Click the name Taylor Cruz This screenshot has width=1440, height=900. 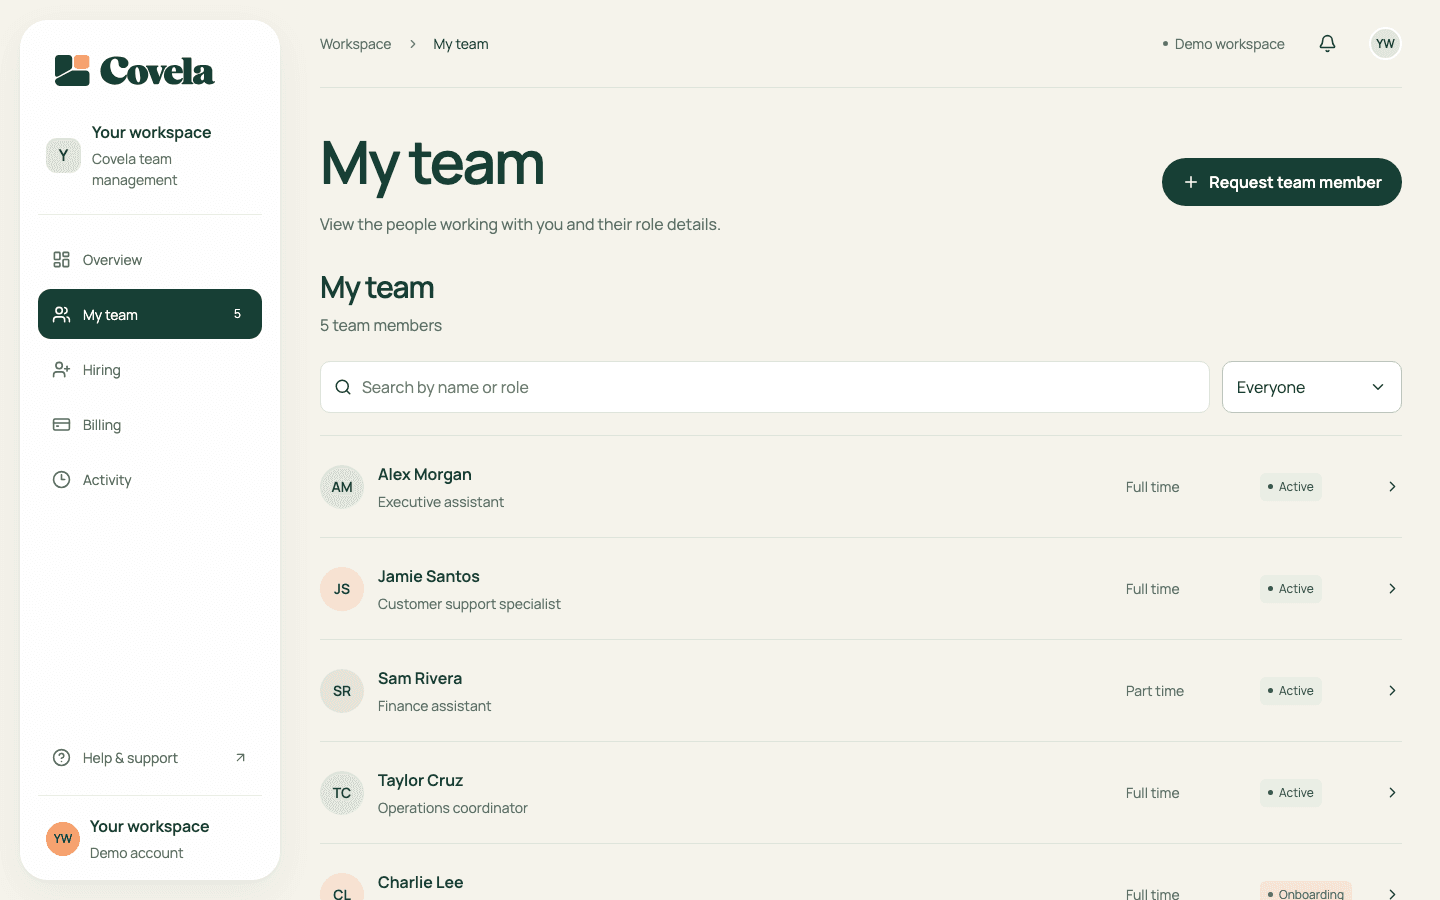coord(420,780)
